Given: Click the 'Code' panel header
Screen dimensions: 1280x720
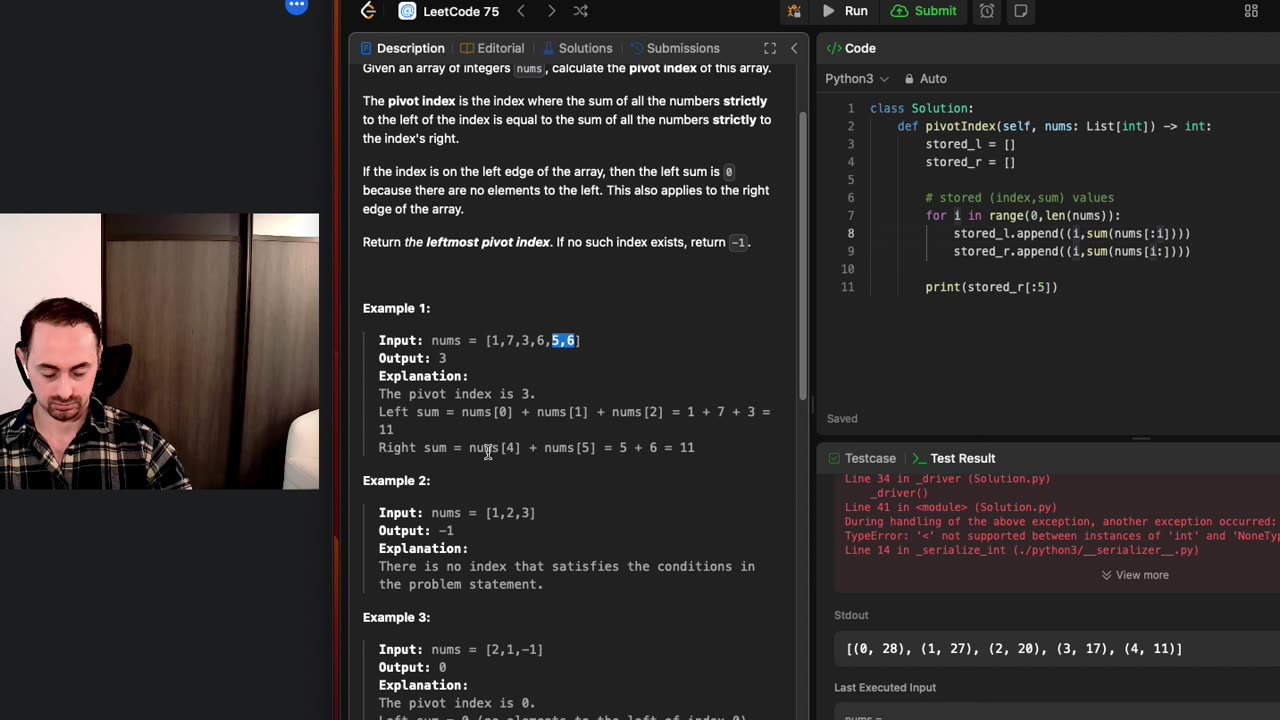Looking at the screenshot, I should [851, 48].
